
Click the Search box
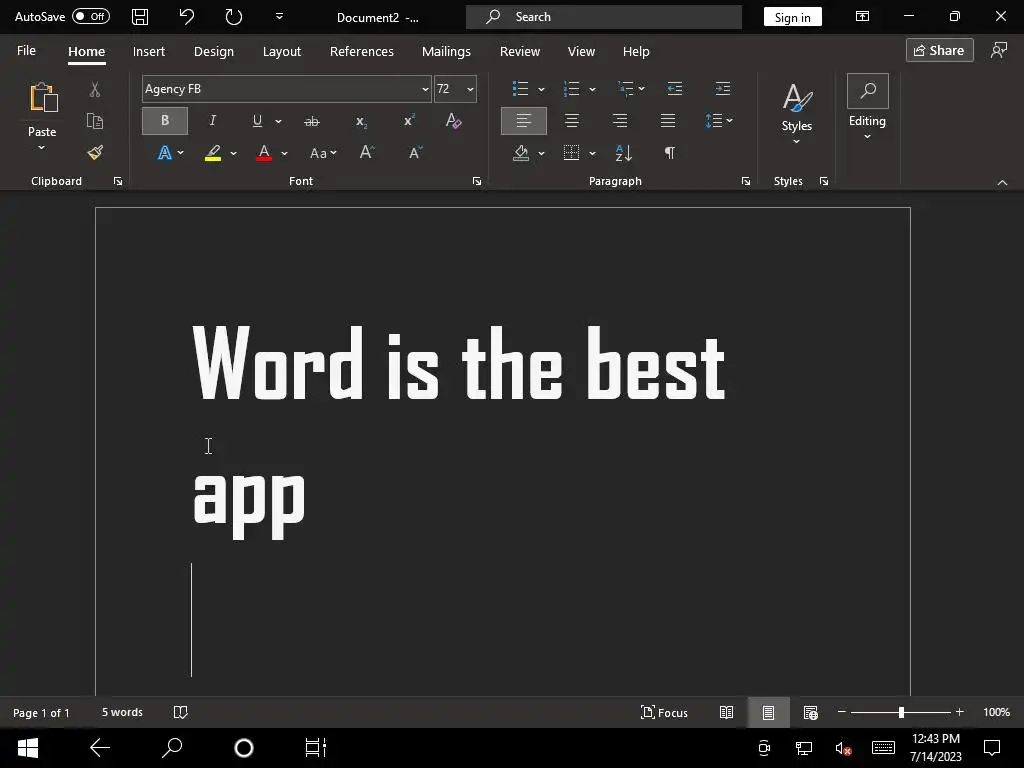click(x=603, y=17)
